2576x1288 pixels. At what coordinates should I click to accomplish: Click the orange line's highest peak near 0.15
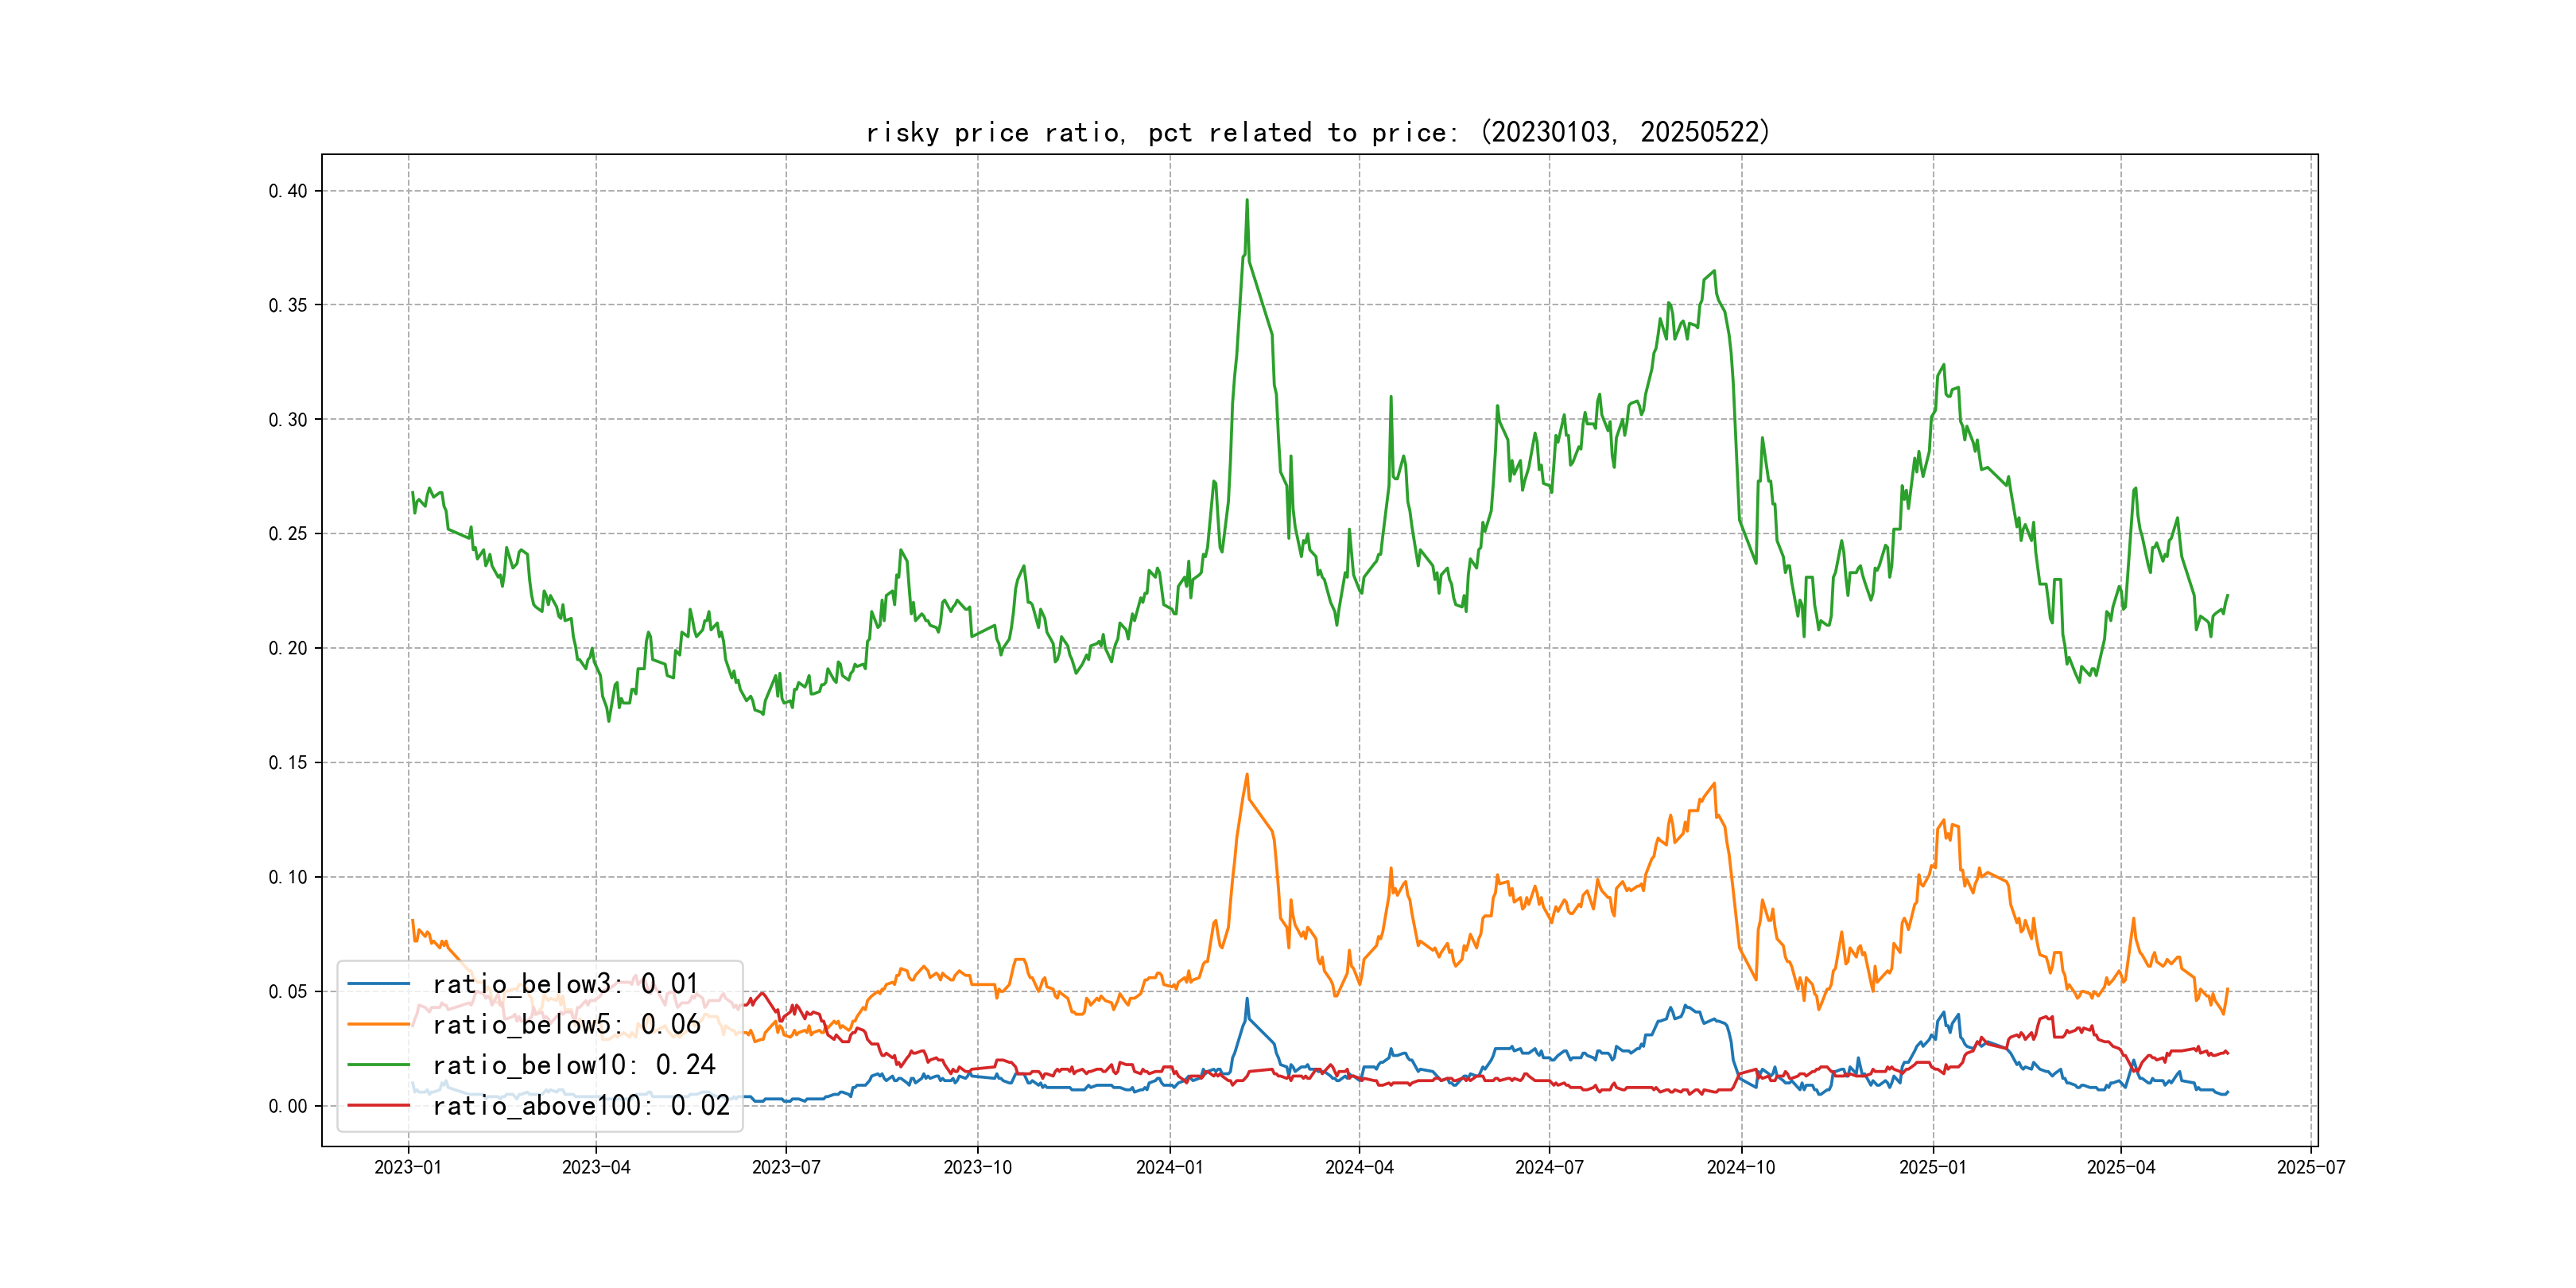click(x=1247, y=775)
